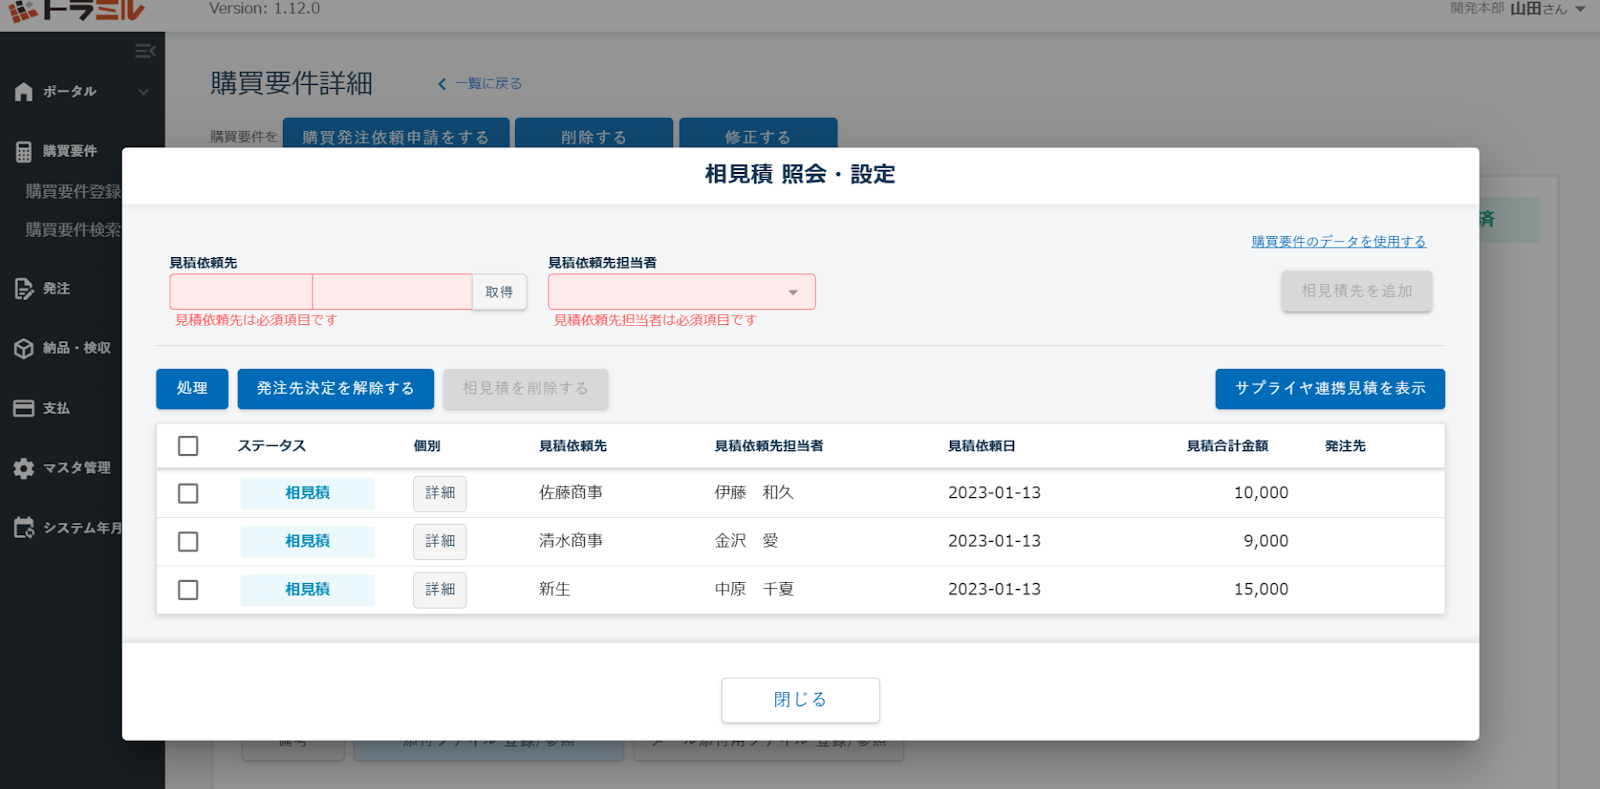
Task: Check the checkbox for 新生 row
Action: point(188,590)
